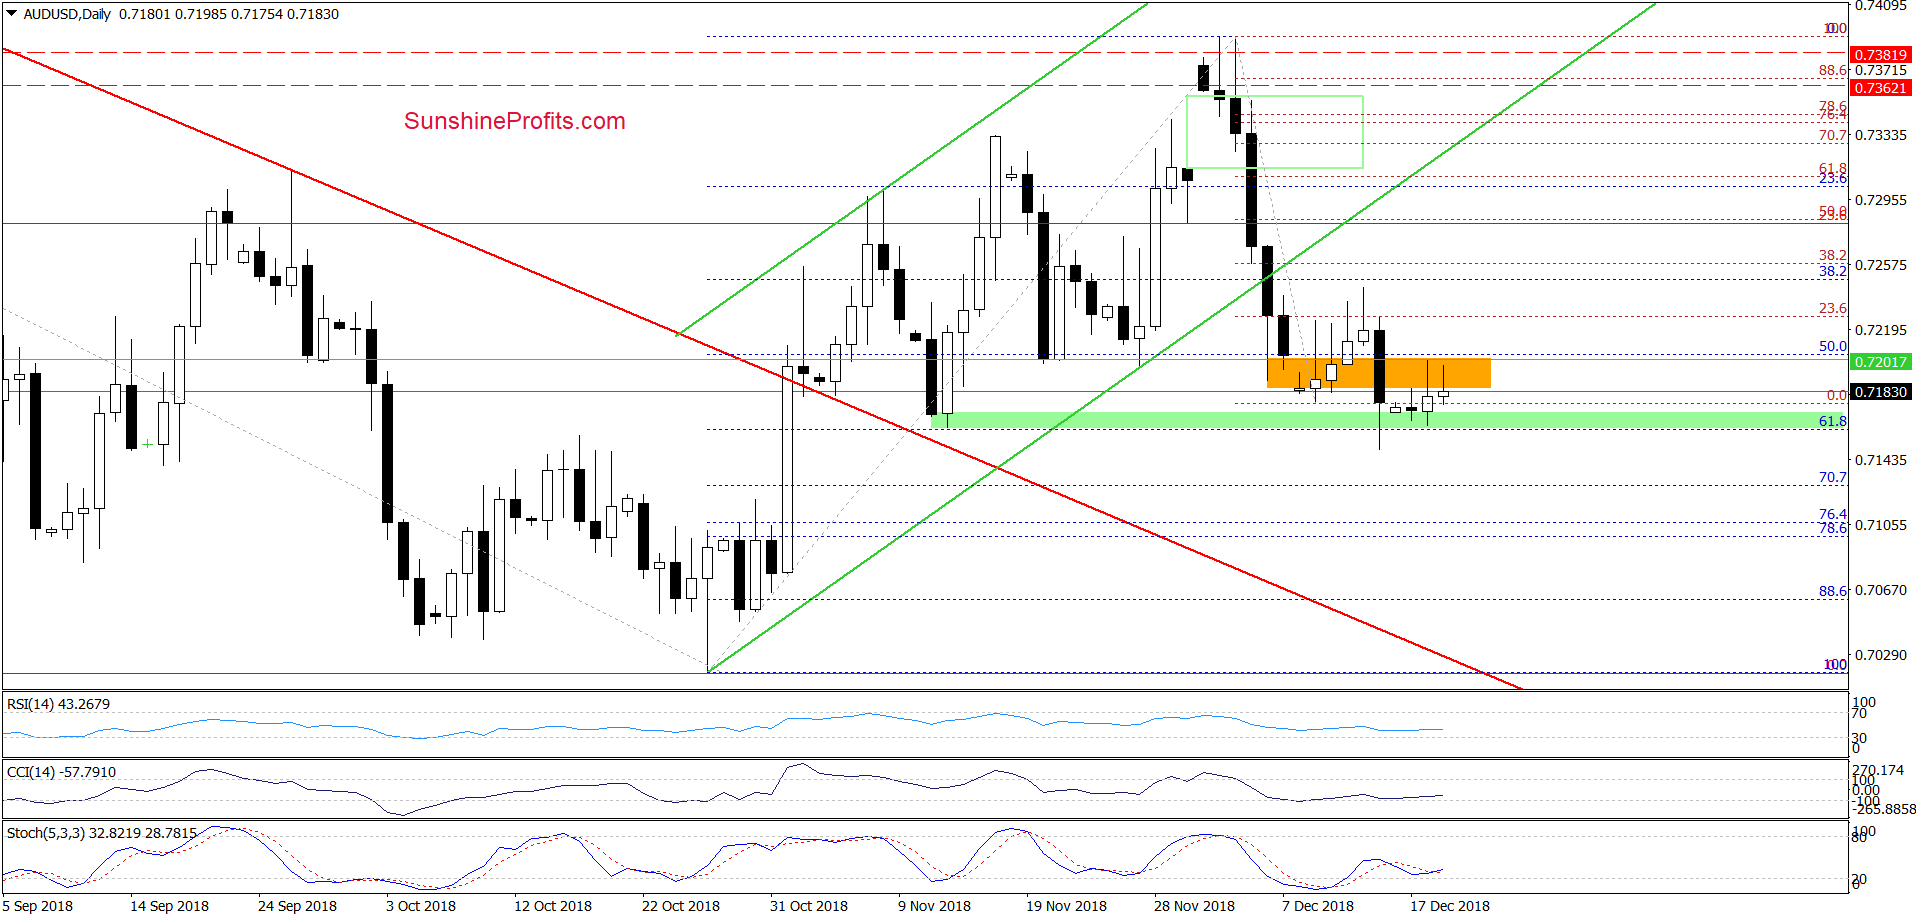This screenshot has width=1916, height=920.
Task: Click the SunshineProfits.com label
Action: coord(514,121)
